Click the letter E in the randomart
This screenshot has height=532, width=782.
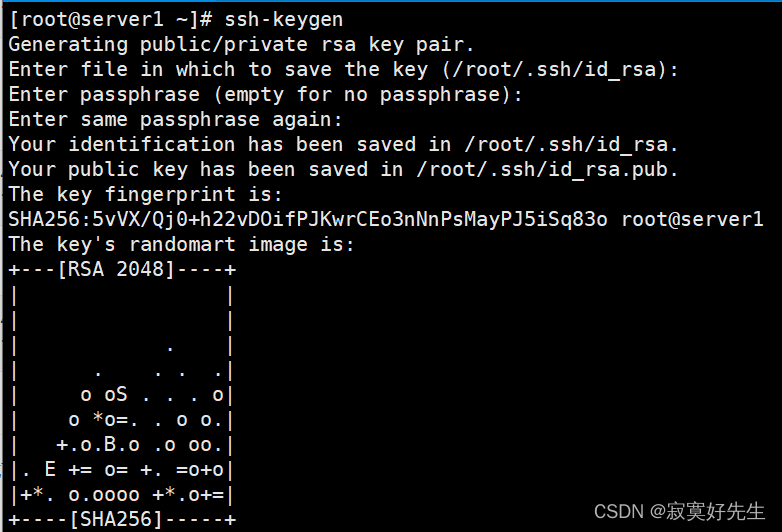point(50,469)
